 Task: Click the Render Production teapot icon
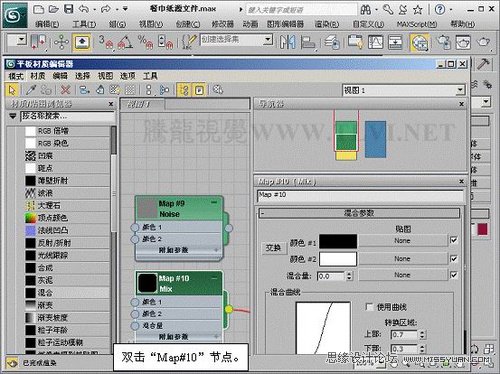pos(484,42)
